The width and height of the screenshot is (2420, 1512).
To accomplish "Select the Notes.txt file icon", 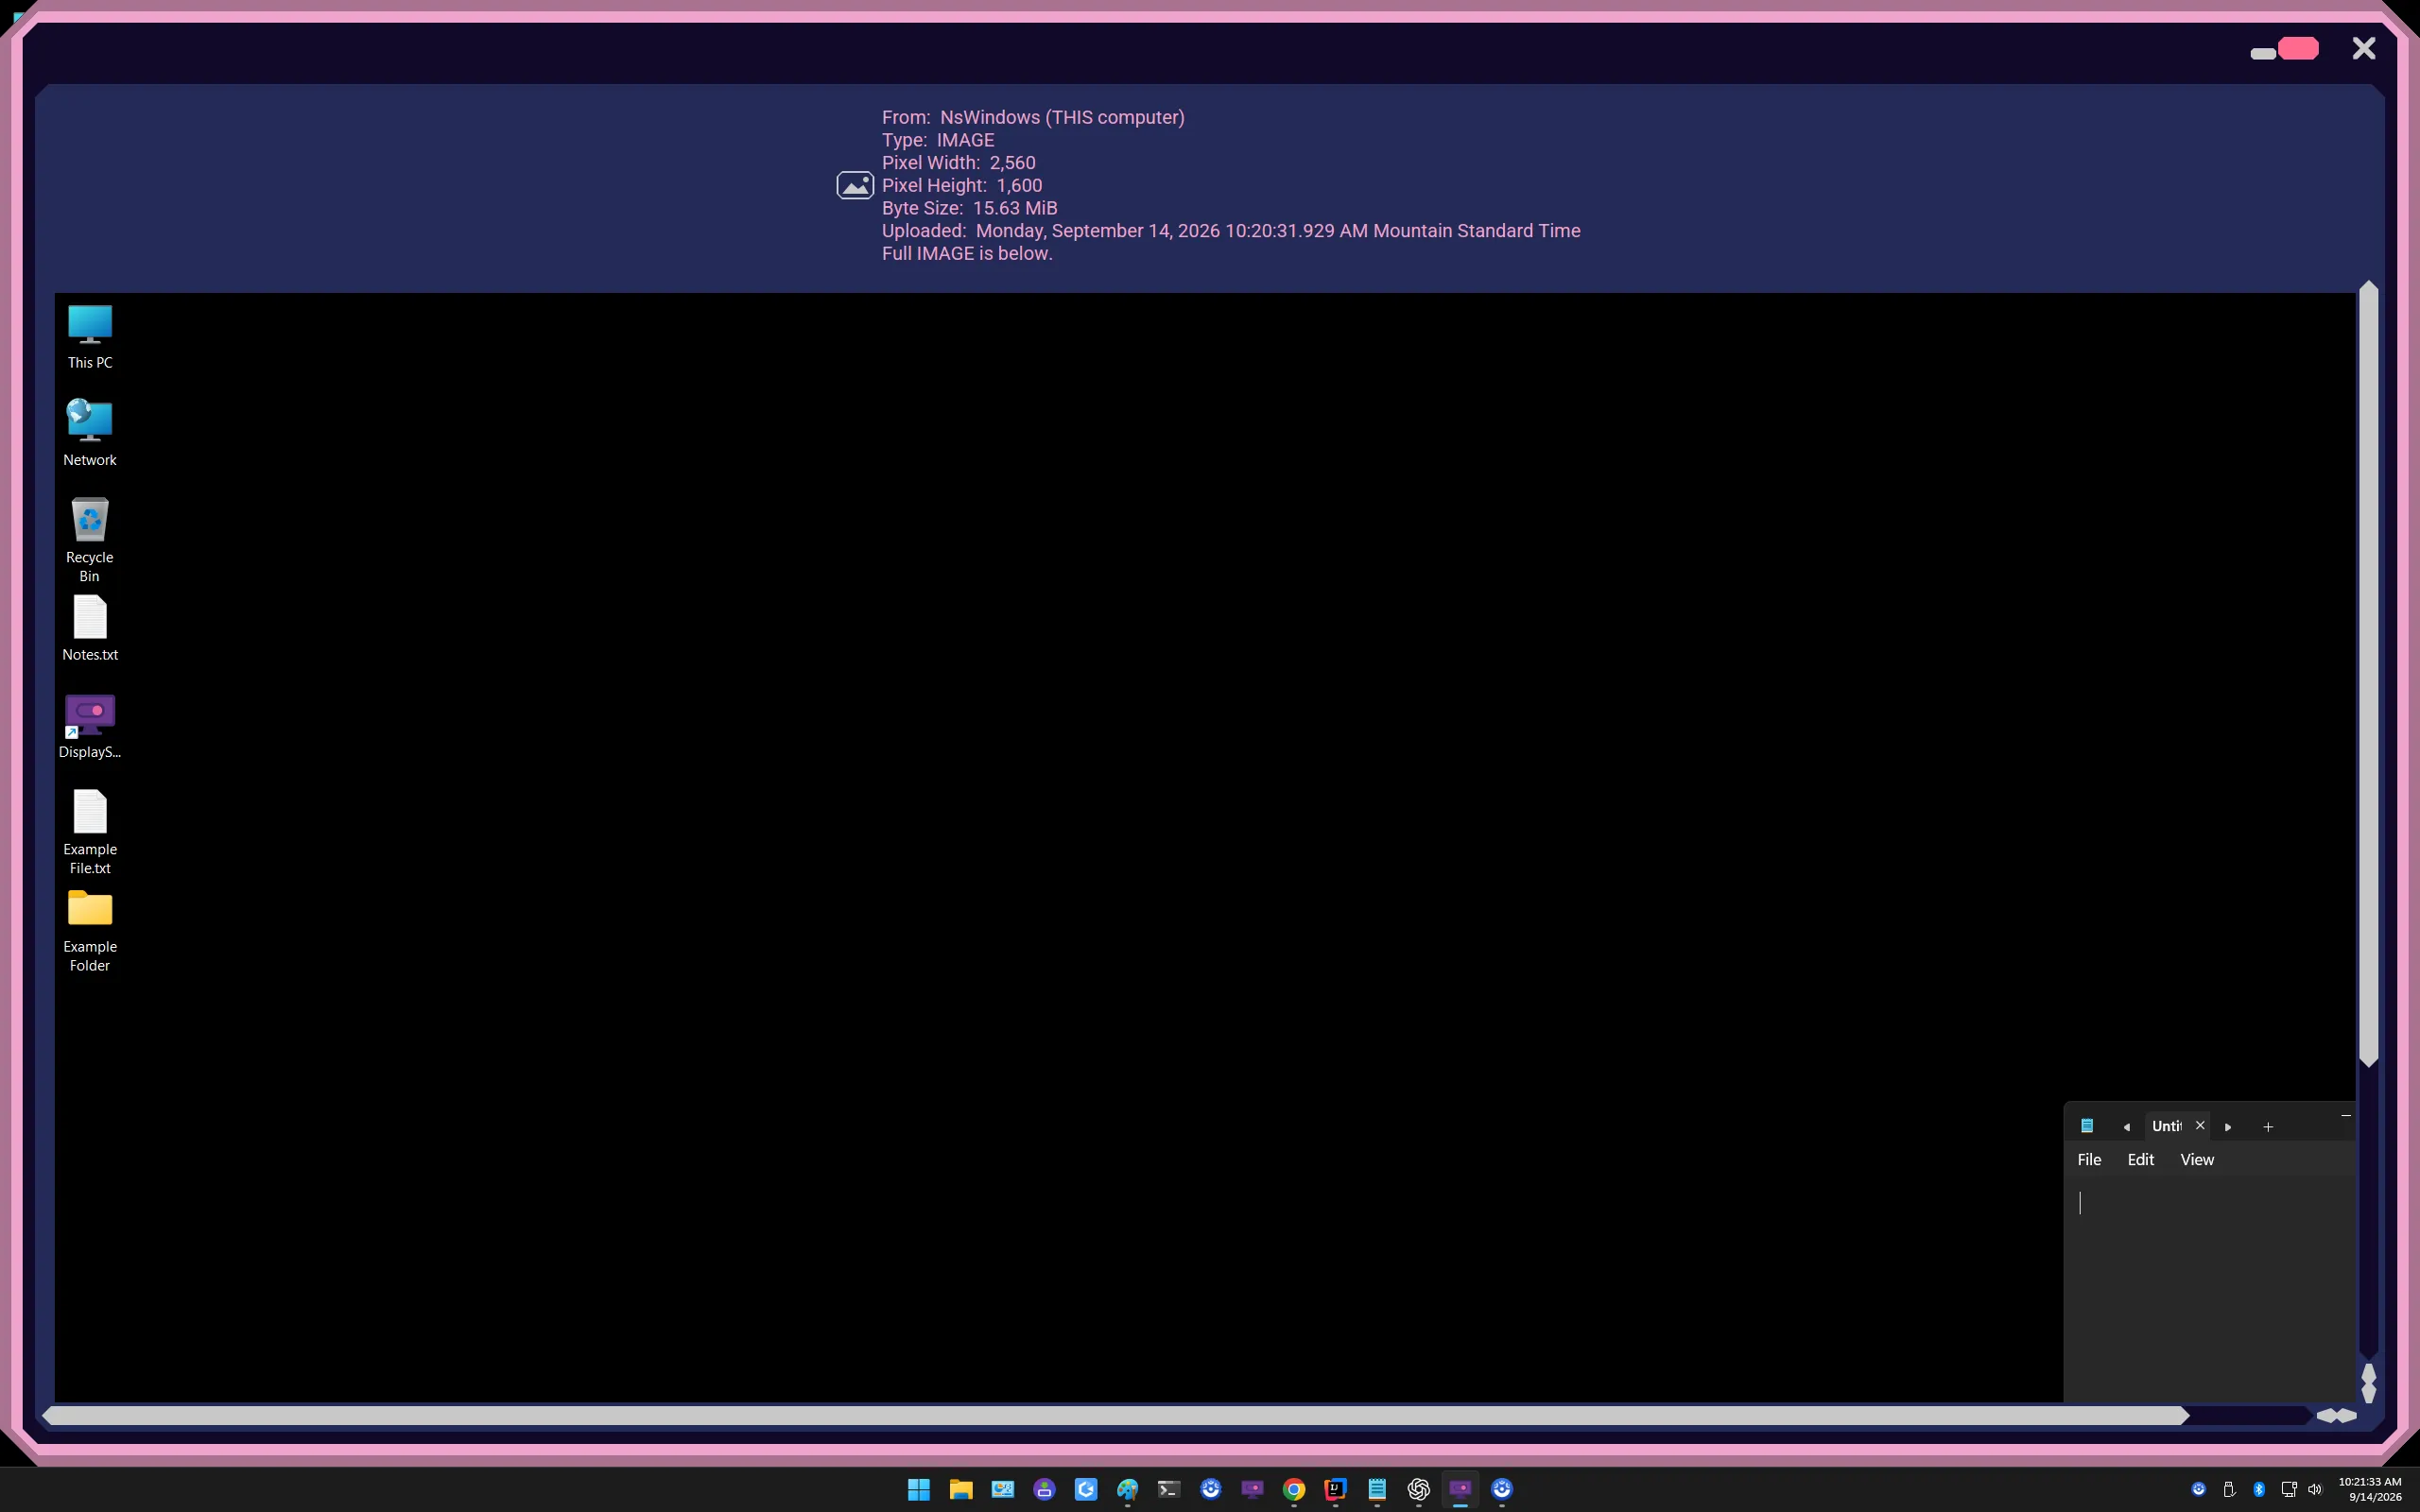I will tap(90, 628).
